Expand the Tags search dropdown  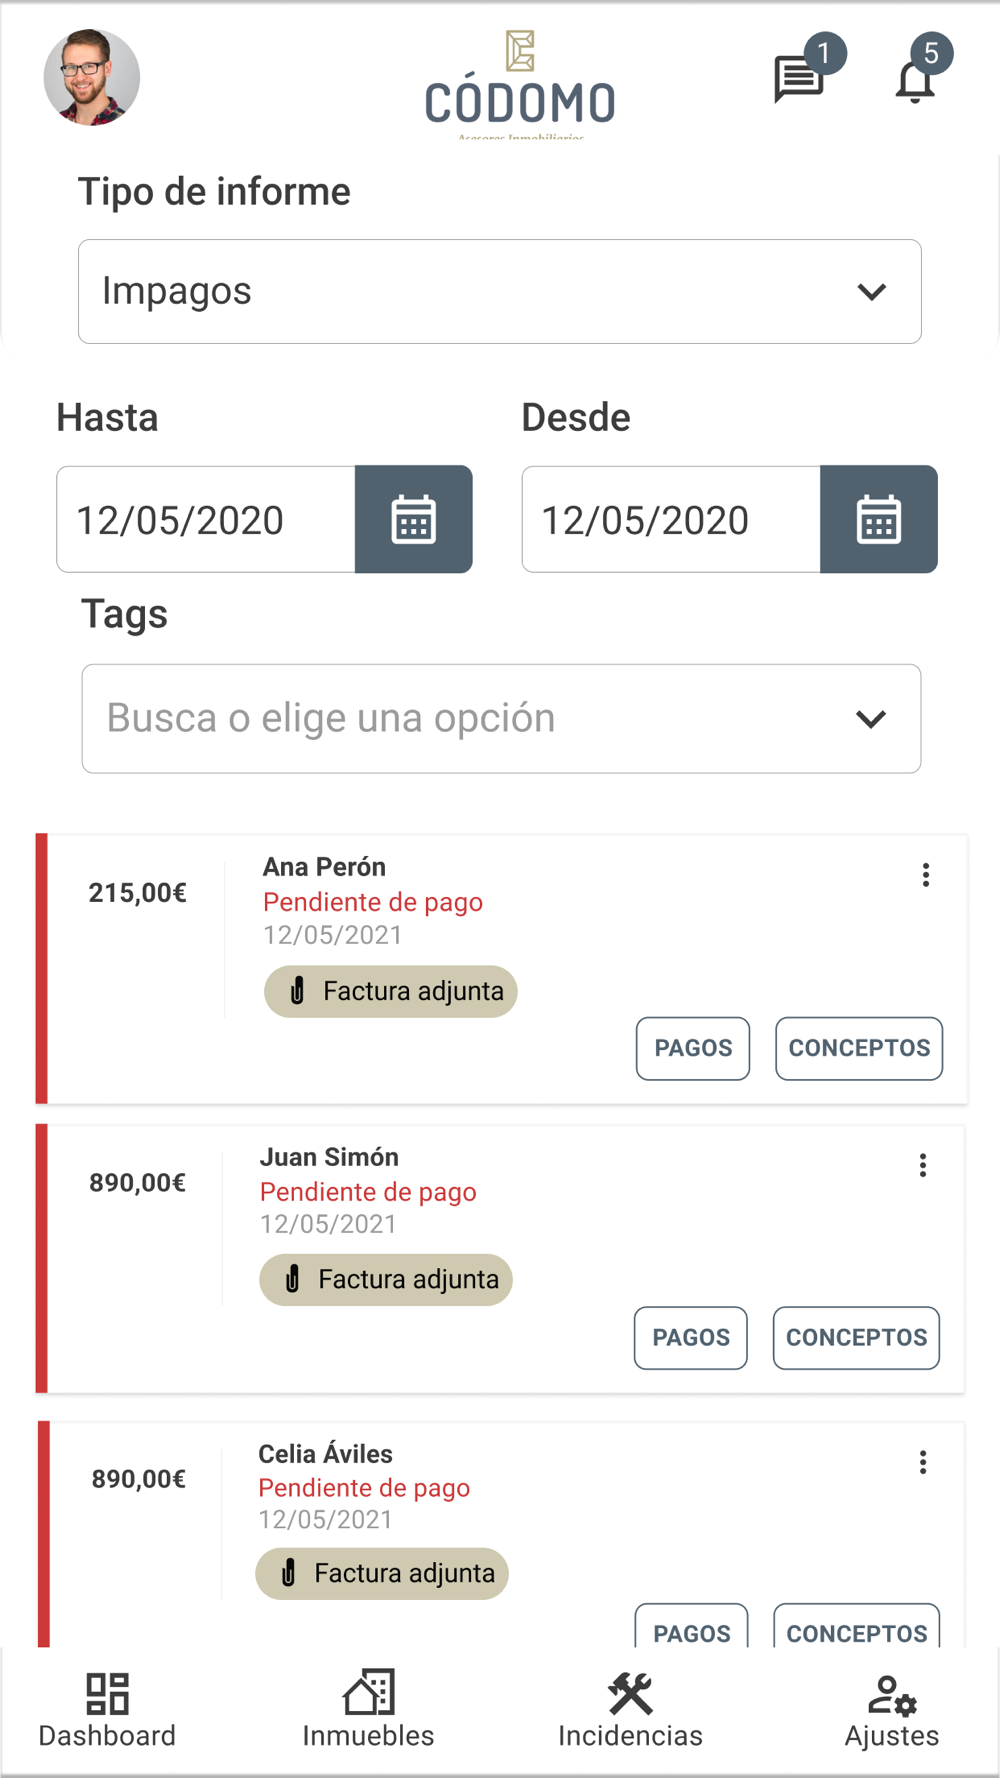(x=501, y=718)
